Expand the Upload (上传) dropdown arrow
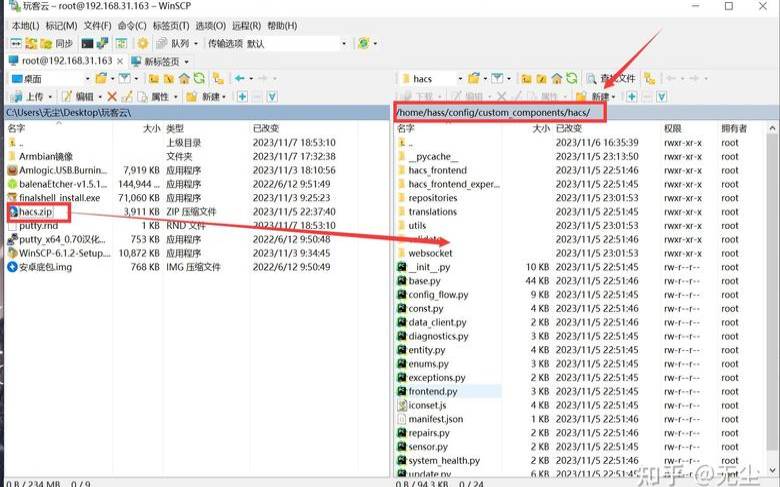780x487 pixels. [50, 97]
